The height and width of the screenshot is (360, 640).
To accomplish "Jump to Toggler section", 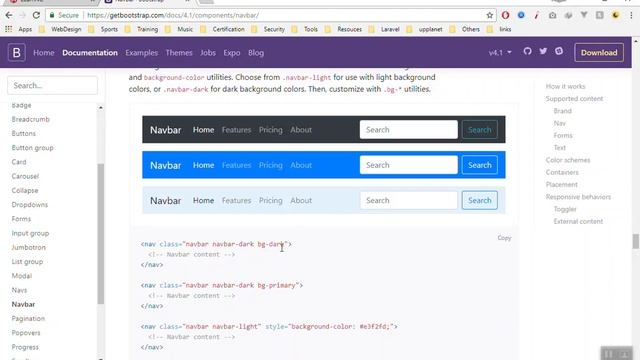I will point(565,209).
